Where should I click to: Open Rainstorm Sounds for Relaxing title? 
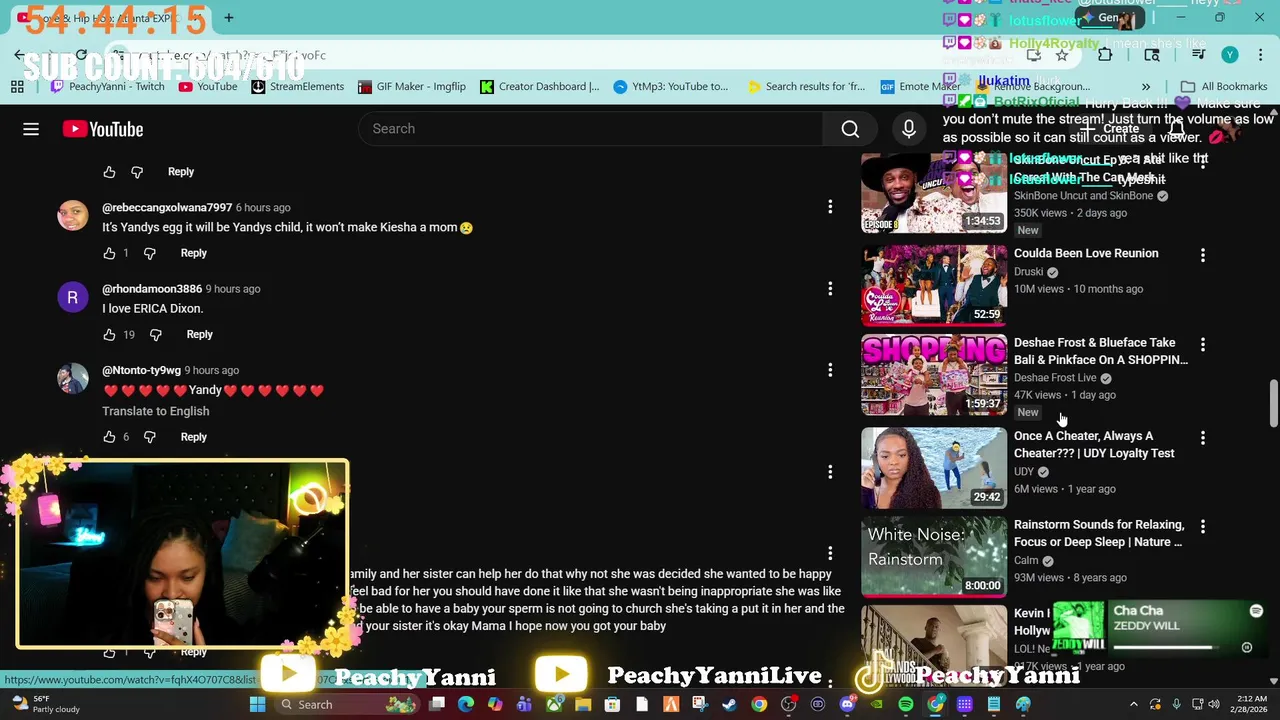coord(1099,533)
